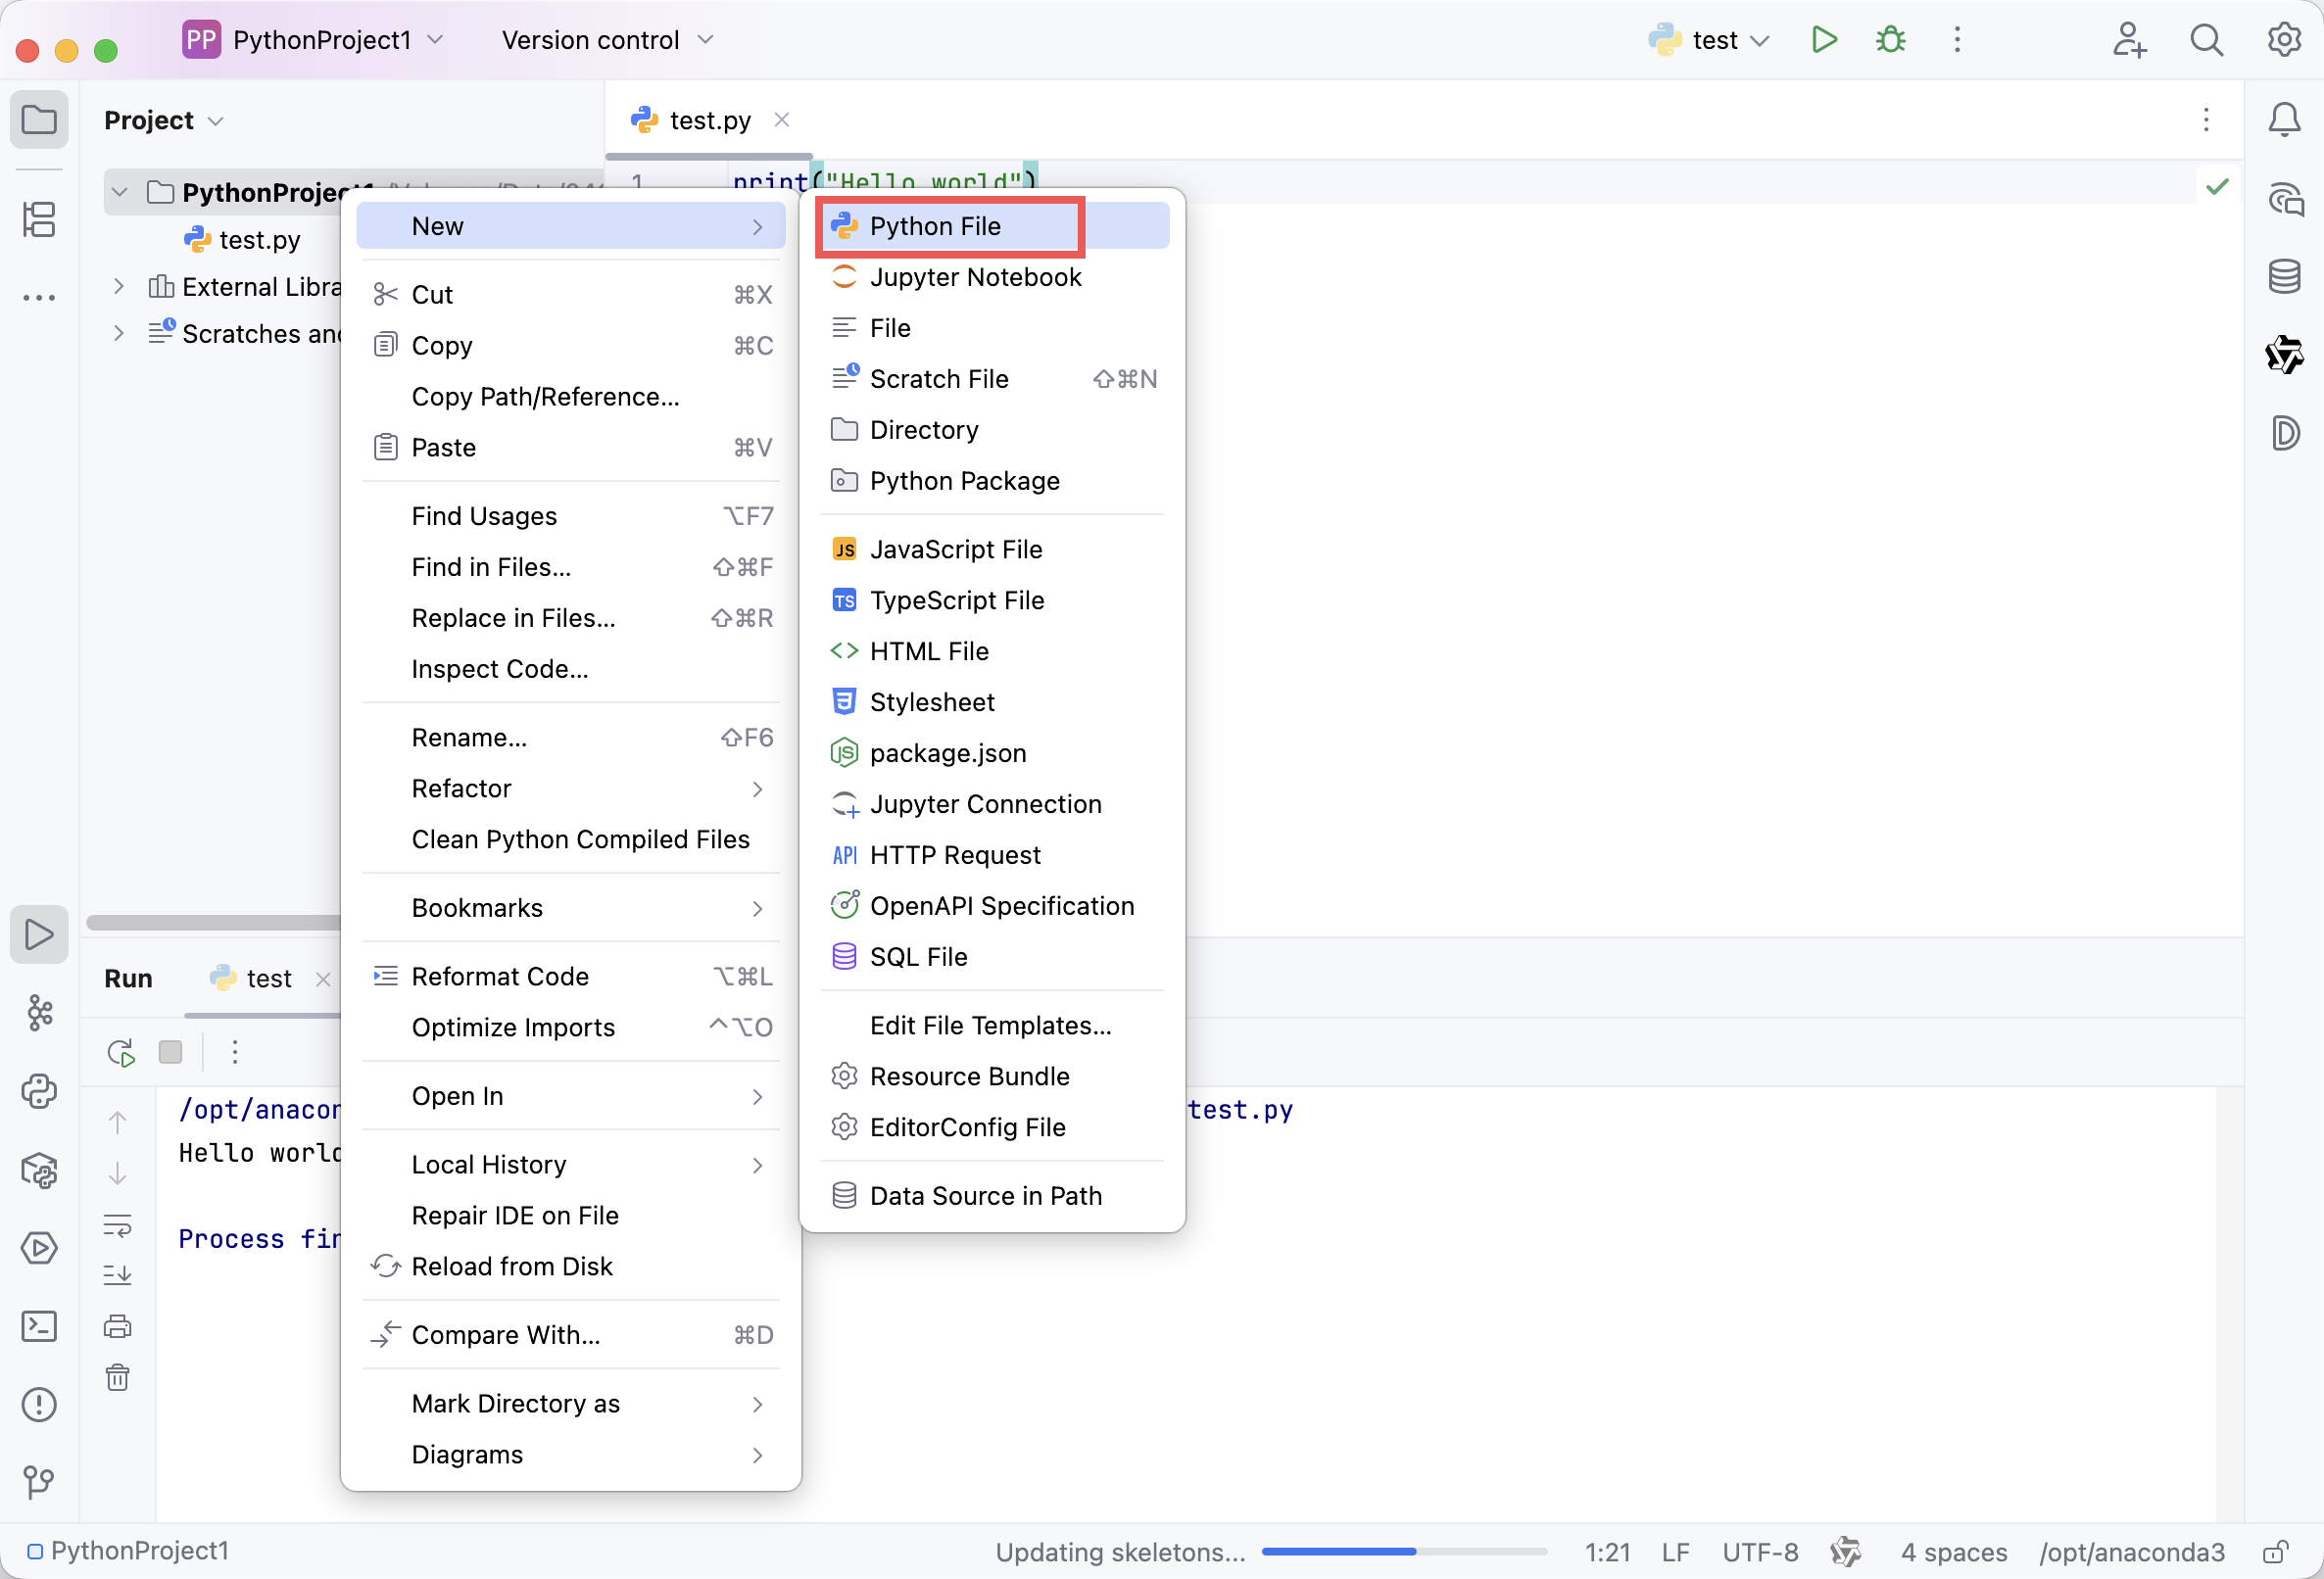
Task: Click the Stop button in Run panel
Action: pos(171,1052)
